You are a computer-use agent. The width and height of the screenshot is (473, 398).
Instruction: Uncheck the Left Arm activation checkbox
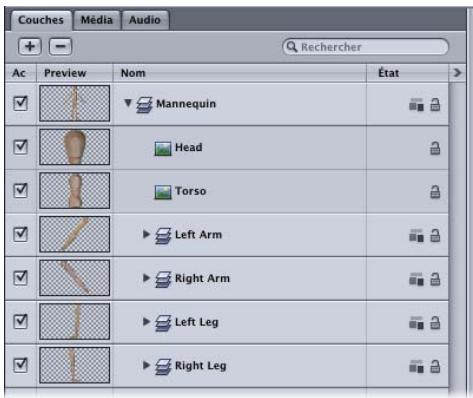click(x=20, y=234)
